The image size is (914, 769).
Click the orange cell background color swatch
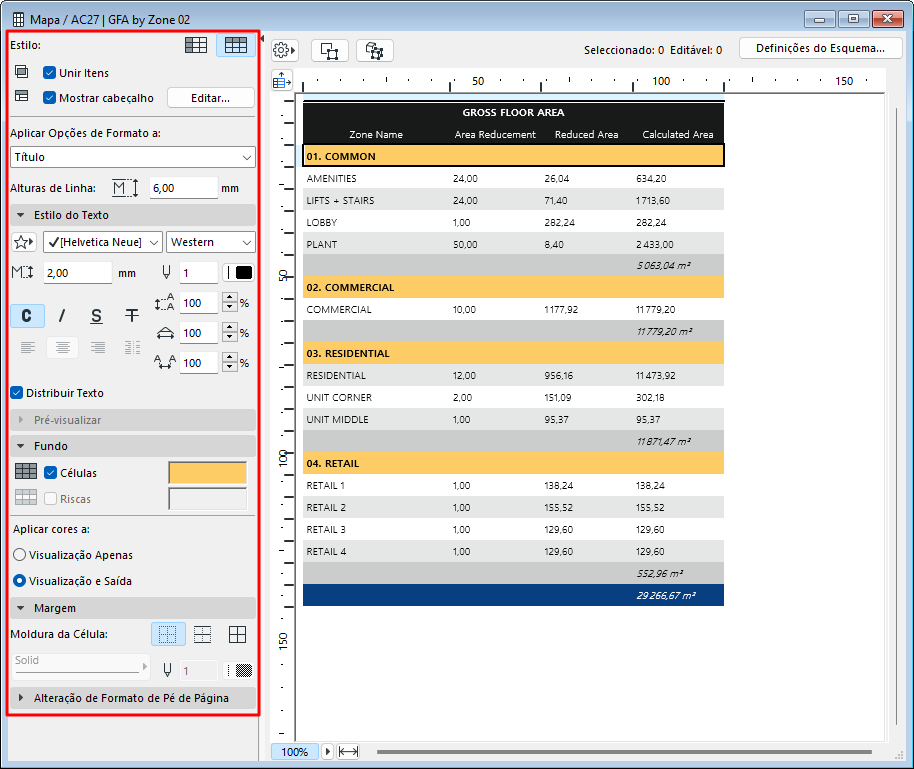point(207,473)
